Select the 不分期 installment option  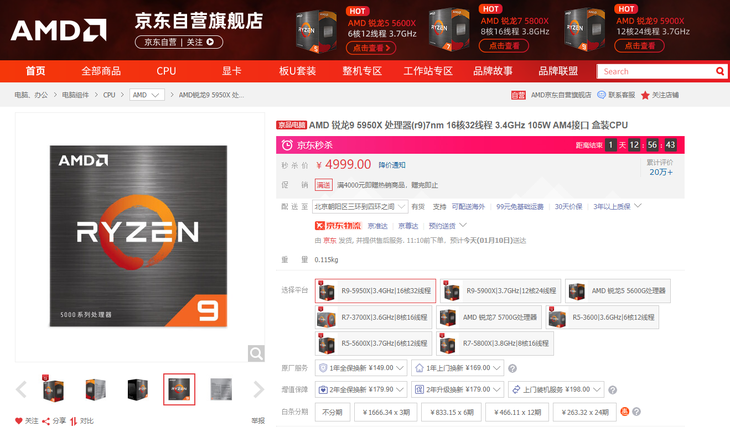[332, 412]
